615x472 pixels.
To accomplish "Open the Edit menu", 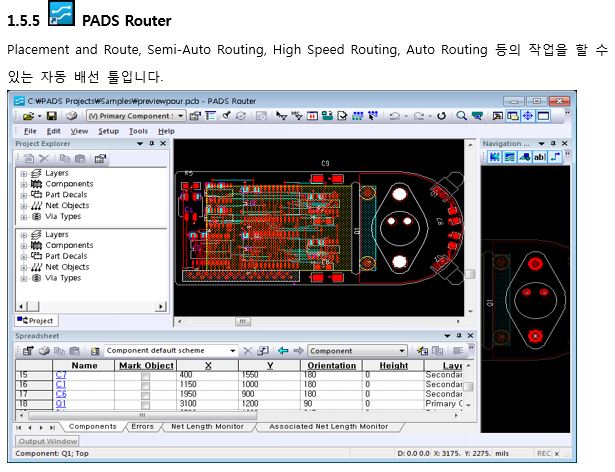I will click(x=53, y=131).
